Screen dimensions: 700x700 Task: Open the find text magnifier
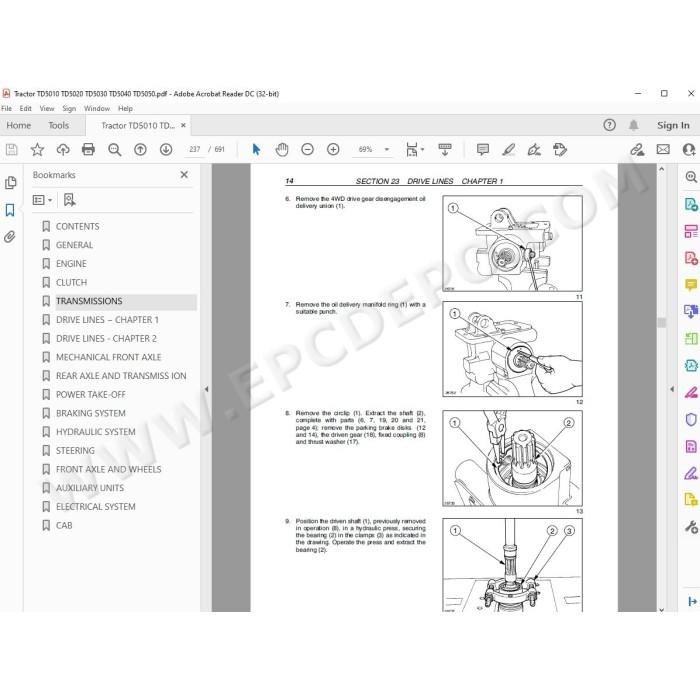tap(115, 150)
